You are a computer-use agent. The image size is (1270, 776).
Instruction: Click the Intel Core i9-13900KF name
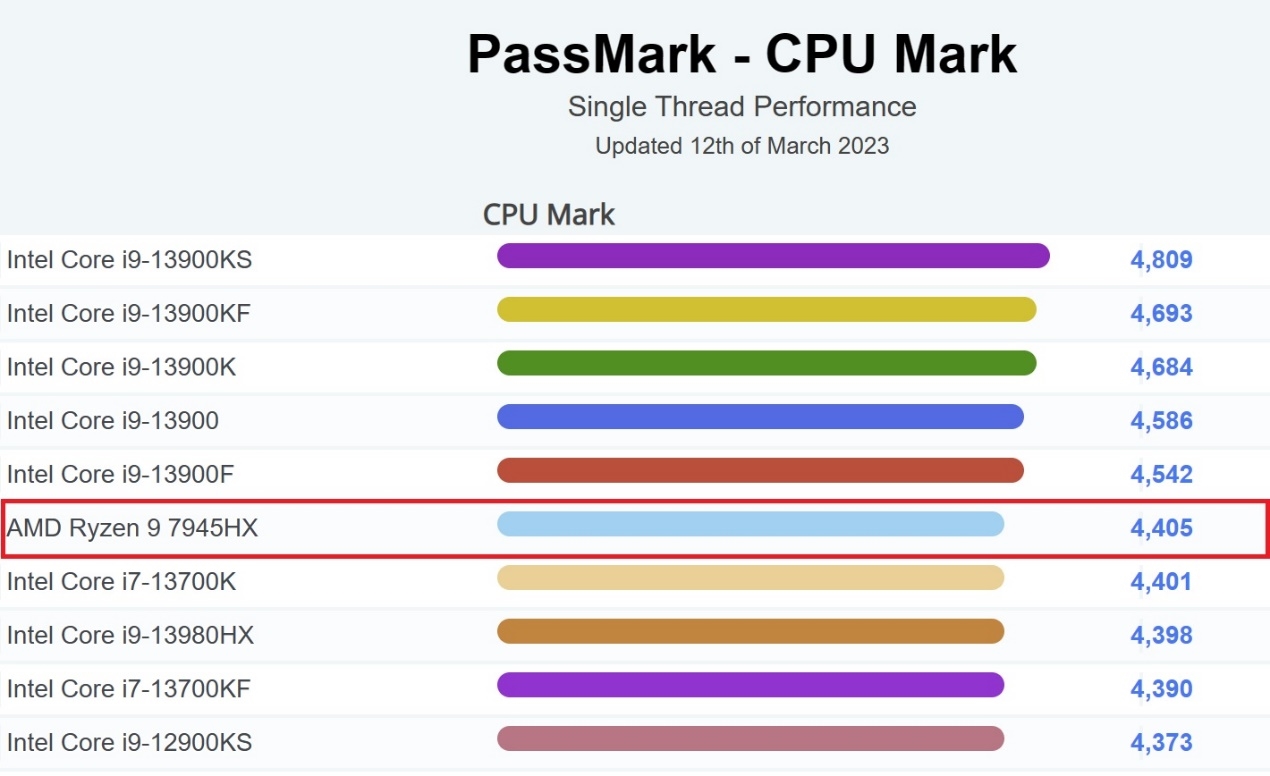click(x=128, y=314)
